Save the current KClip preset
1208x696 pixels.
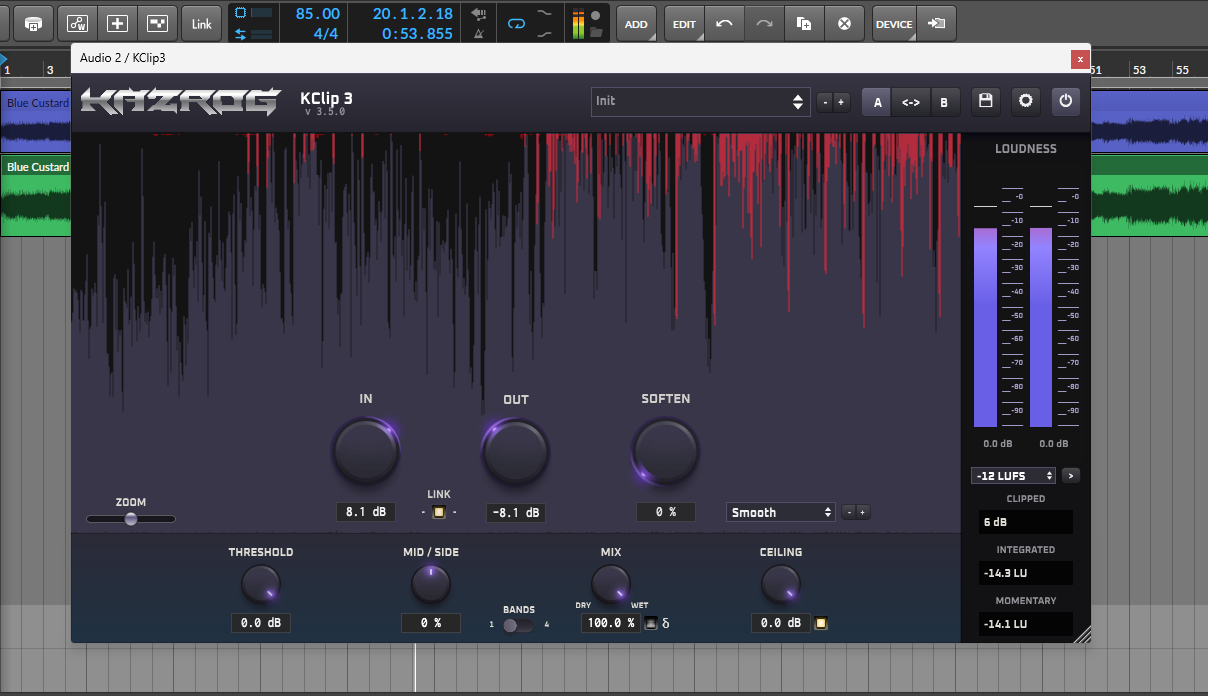(x=985, y=101)
